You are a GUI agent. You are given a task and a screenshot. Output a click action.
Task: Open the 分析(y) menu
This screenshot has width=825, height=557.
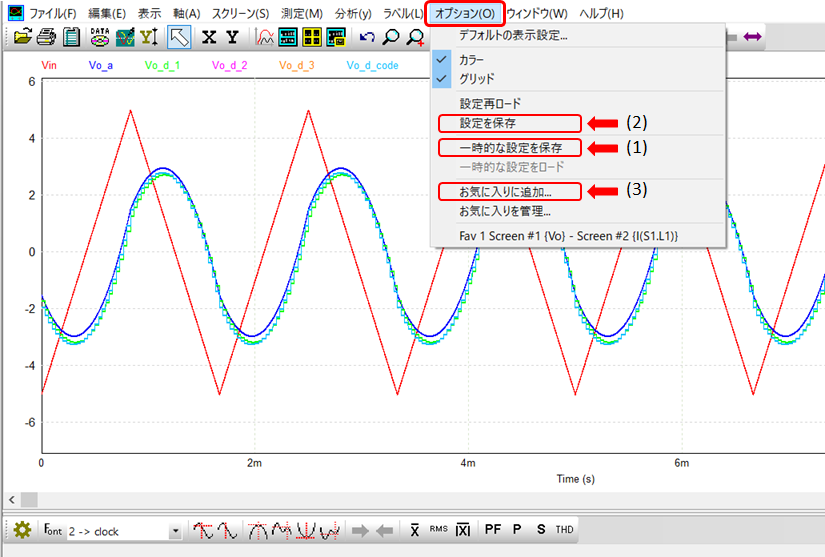[x=353, y=14]
